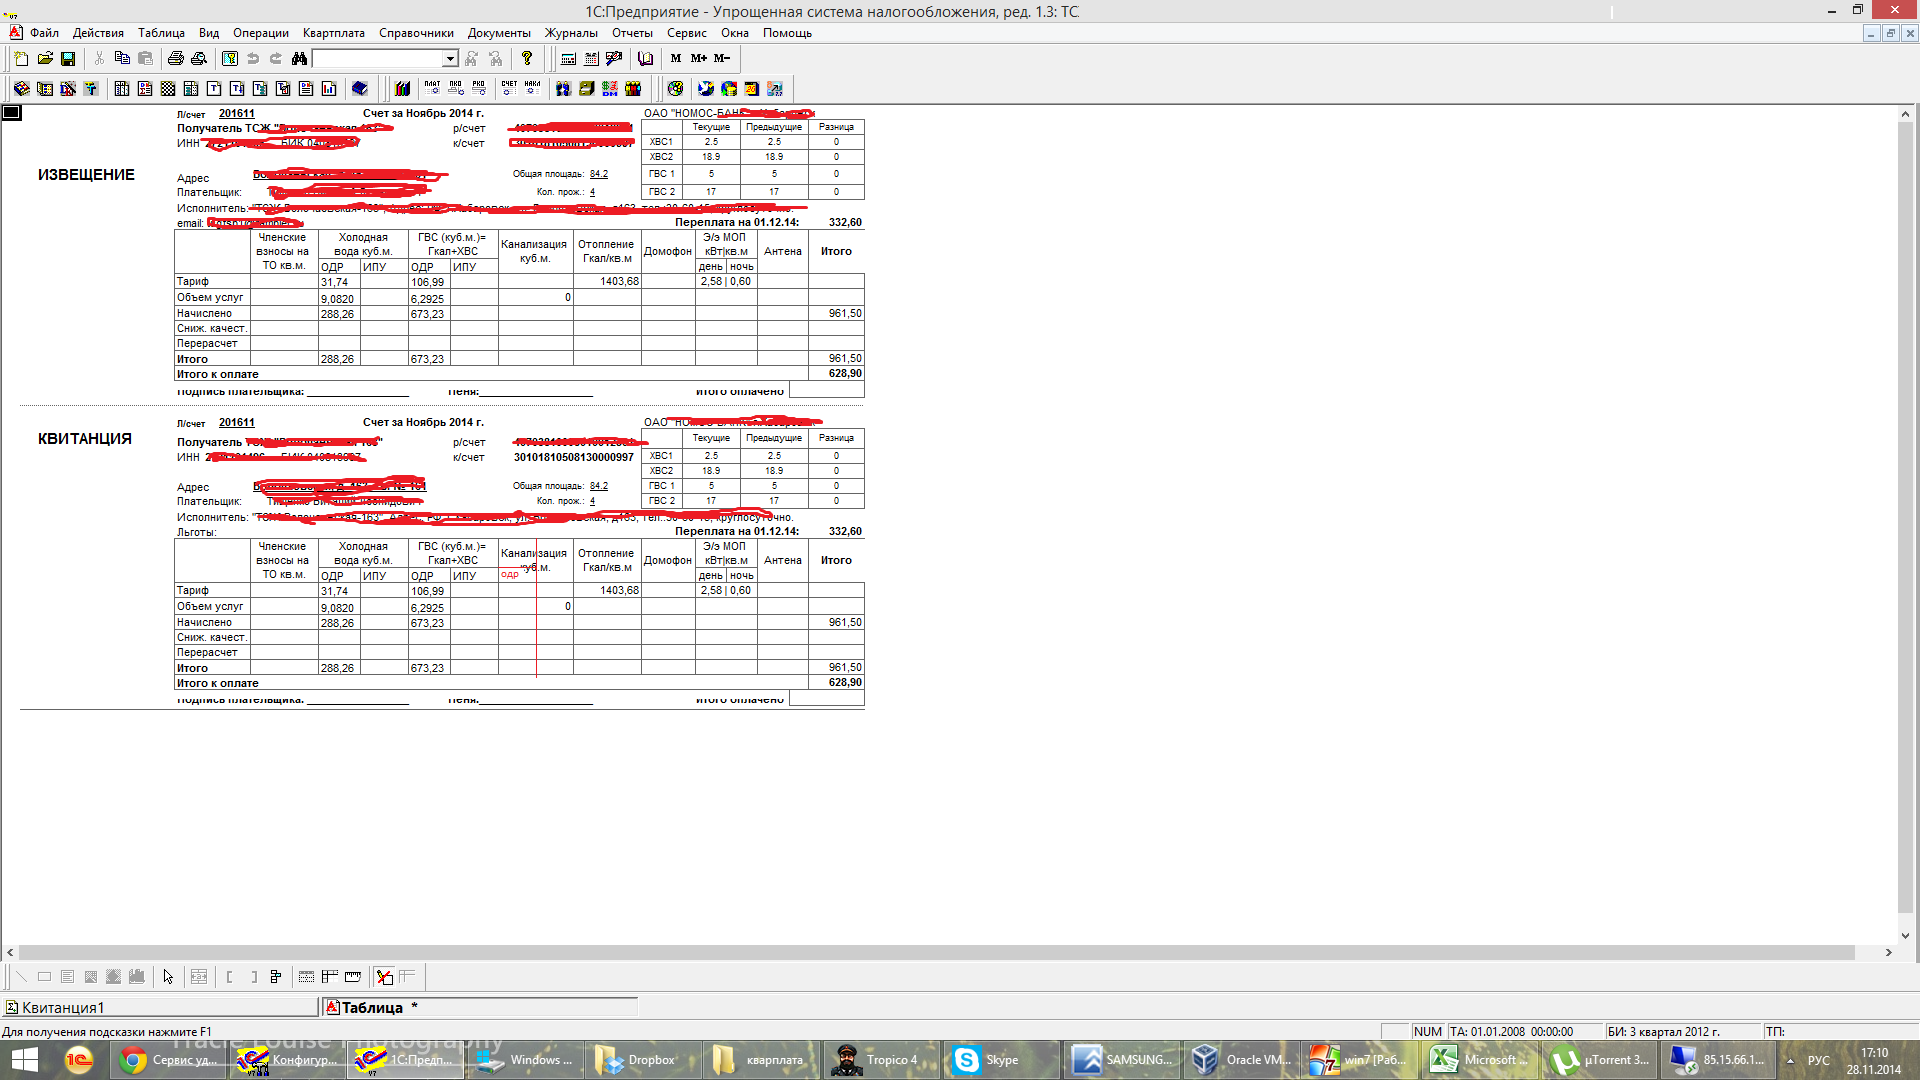Click the СЧЕТ invoice document icon
Viewport: 1920px width, 1080px height.
coord(509,88)
